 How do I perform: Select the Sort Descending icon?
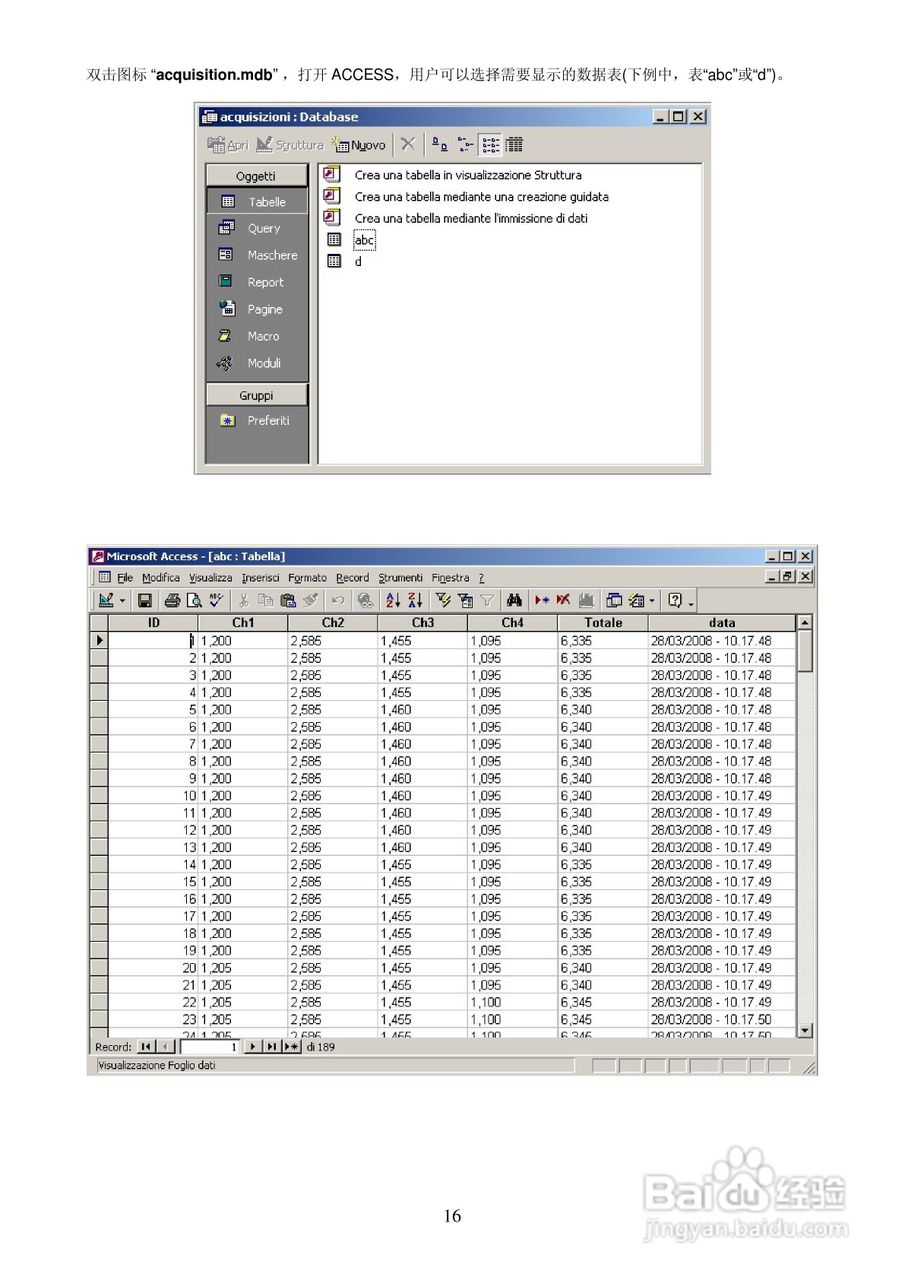click(x=414, y=600)
